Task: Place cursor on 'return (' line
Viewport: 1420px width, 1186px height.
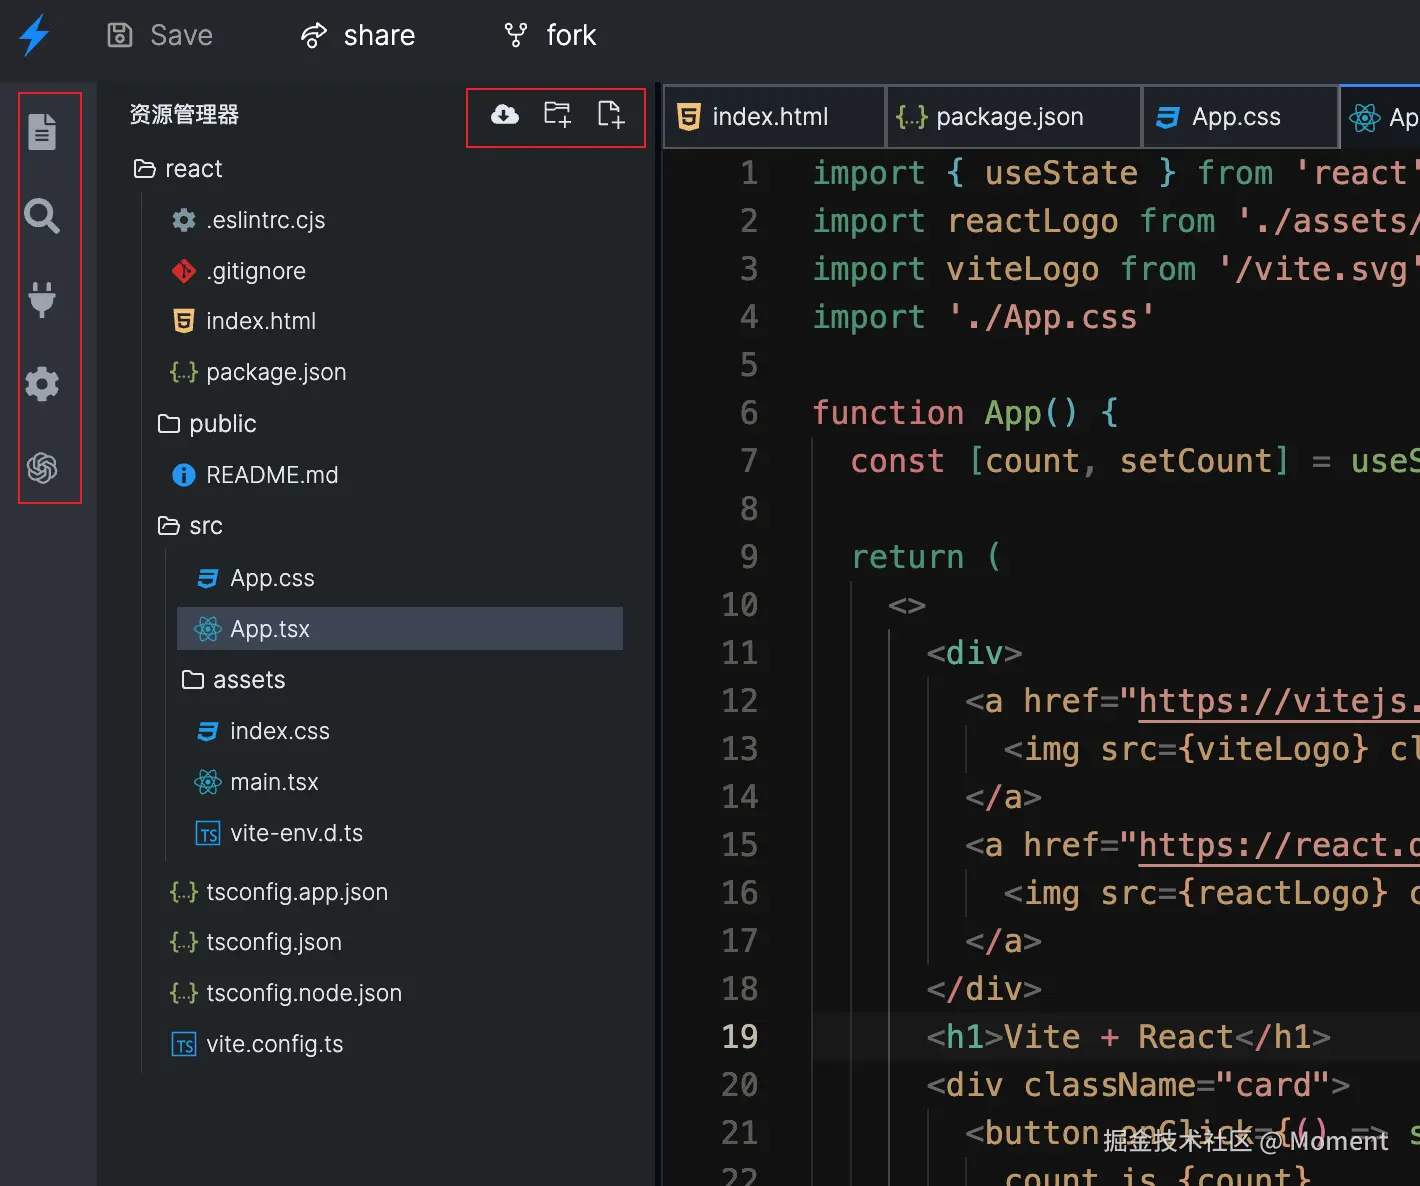Action: (925, 556)
